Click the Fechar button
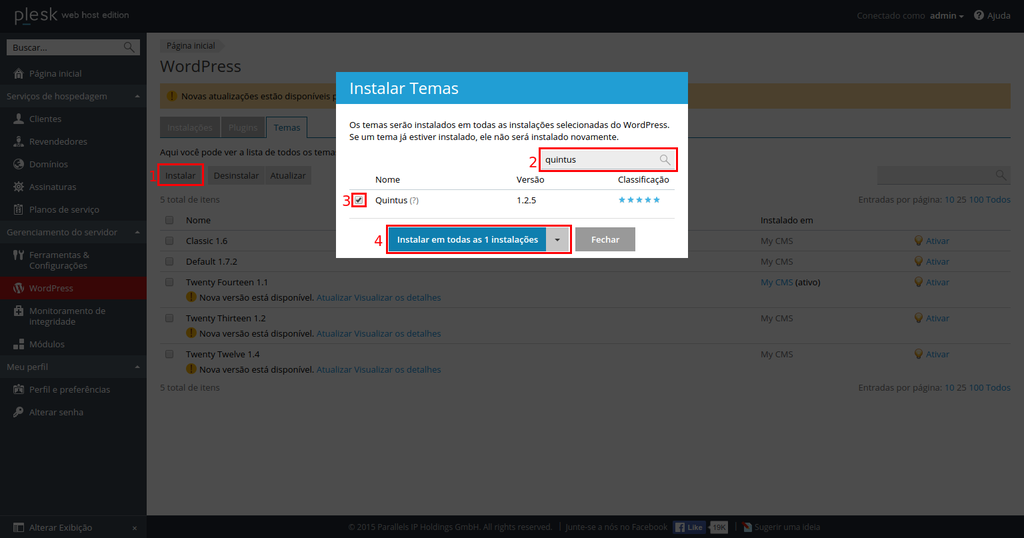Viewport: 1024px width, 538px height. pyautogui.click(x=604, y=240)
